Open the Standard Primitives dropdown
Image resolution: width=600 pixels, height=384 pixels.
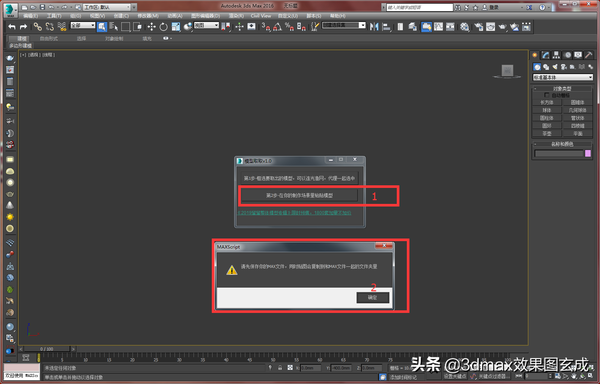pos(563,78)
